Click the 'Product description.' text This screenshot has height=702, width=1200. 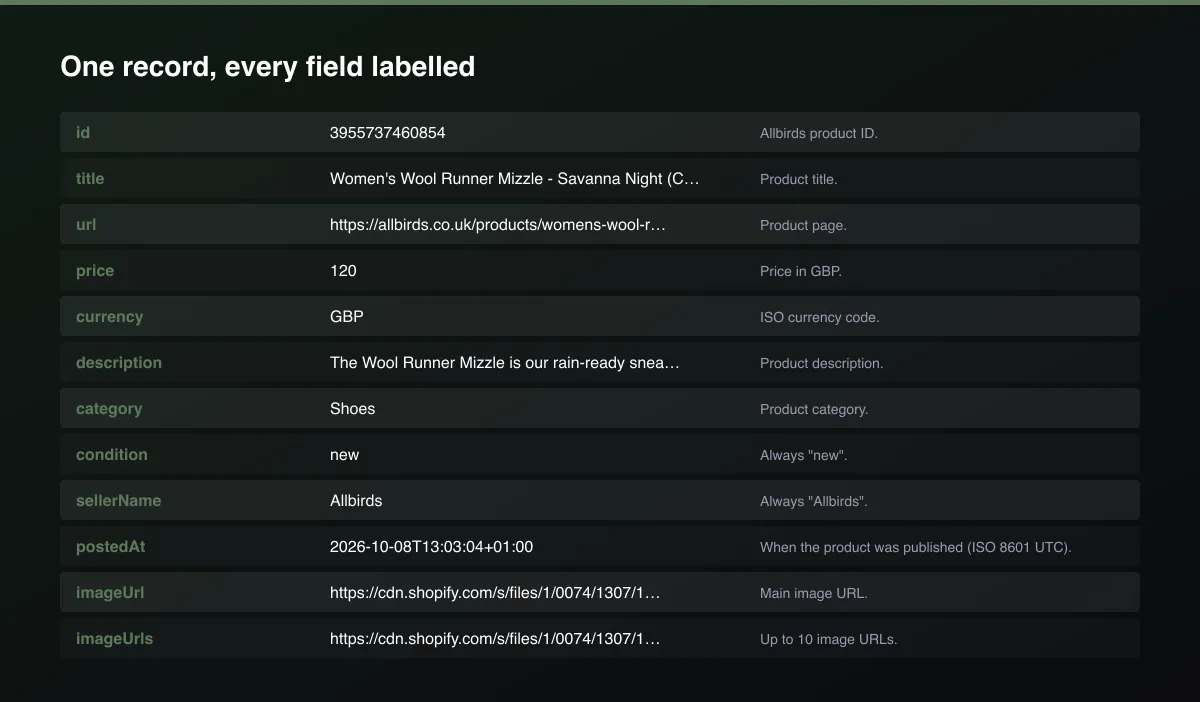[x=822, y=363]
